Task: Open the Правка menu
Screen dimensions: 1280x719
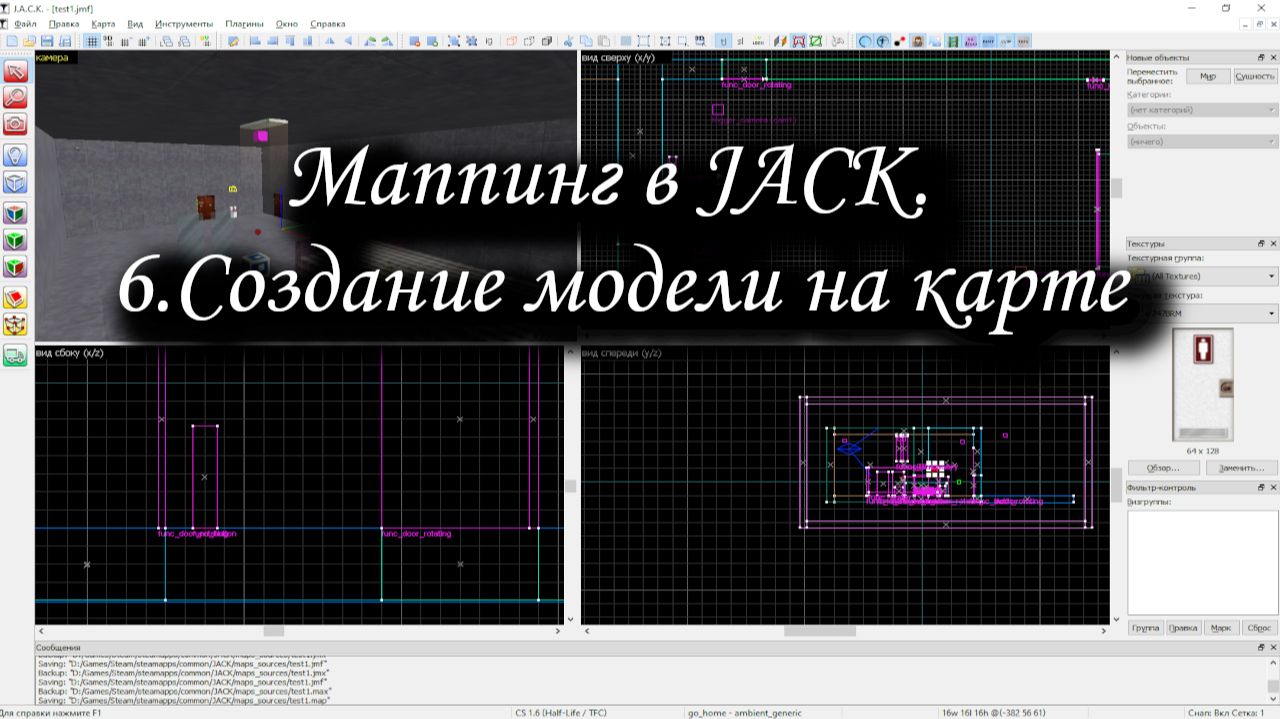Action: 63,23
